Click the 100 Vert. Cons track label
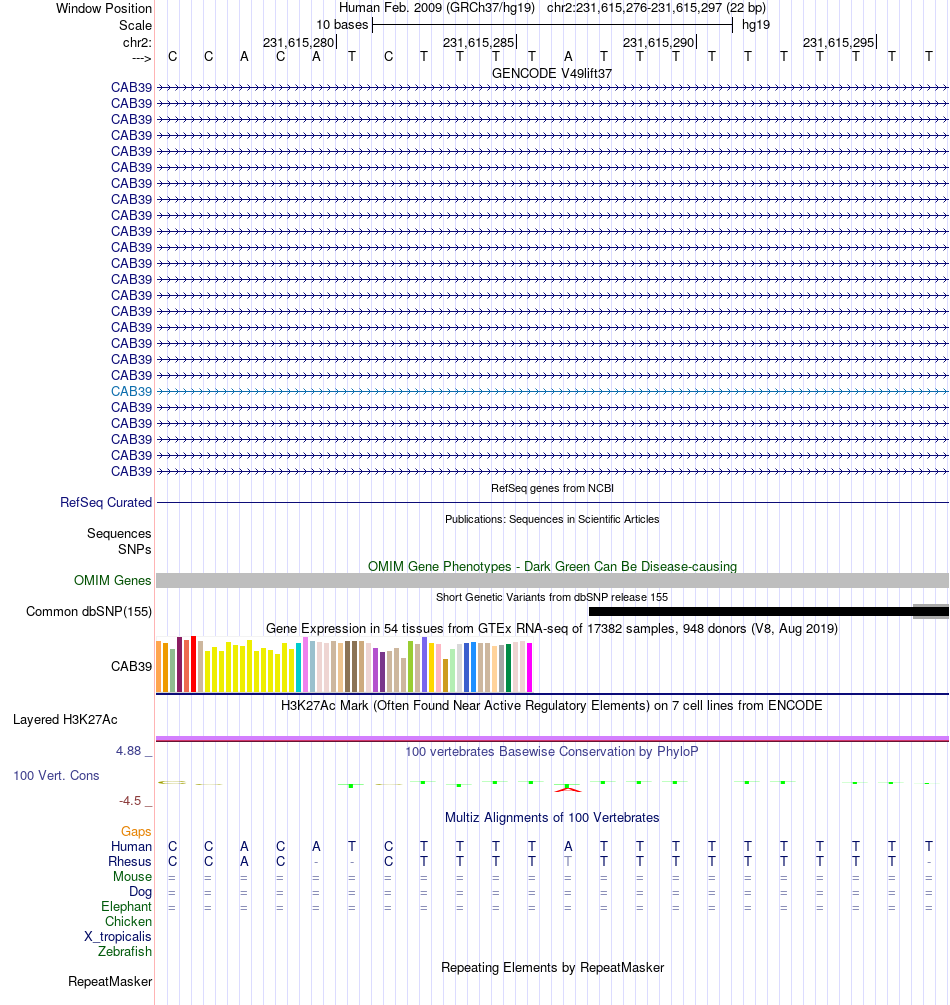Image resolution: width=950 pixels, height=1005 pixels. tap(56, 776)
